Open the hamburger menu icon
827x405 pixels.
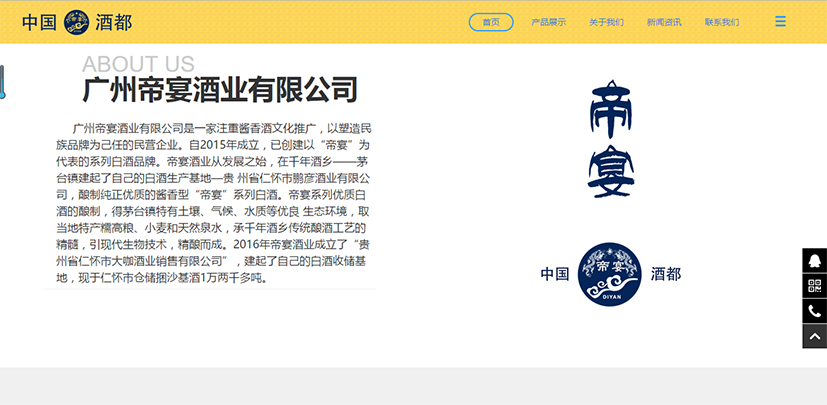pyautogui.click(x=780, y=22)
